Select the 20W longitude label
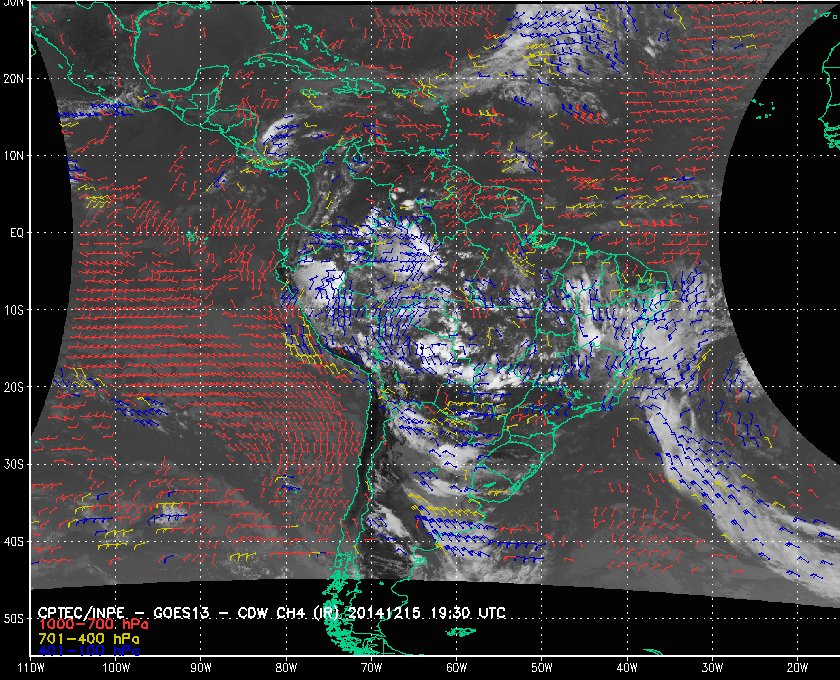840x680 pixels. click(797, 668)
